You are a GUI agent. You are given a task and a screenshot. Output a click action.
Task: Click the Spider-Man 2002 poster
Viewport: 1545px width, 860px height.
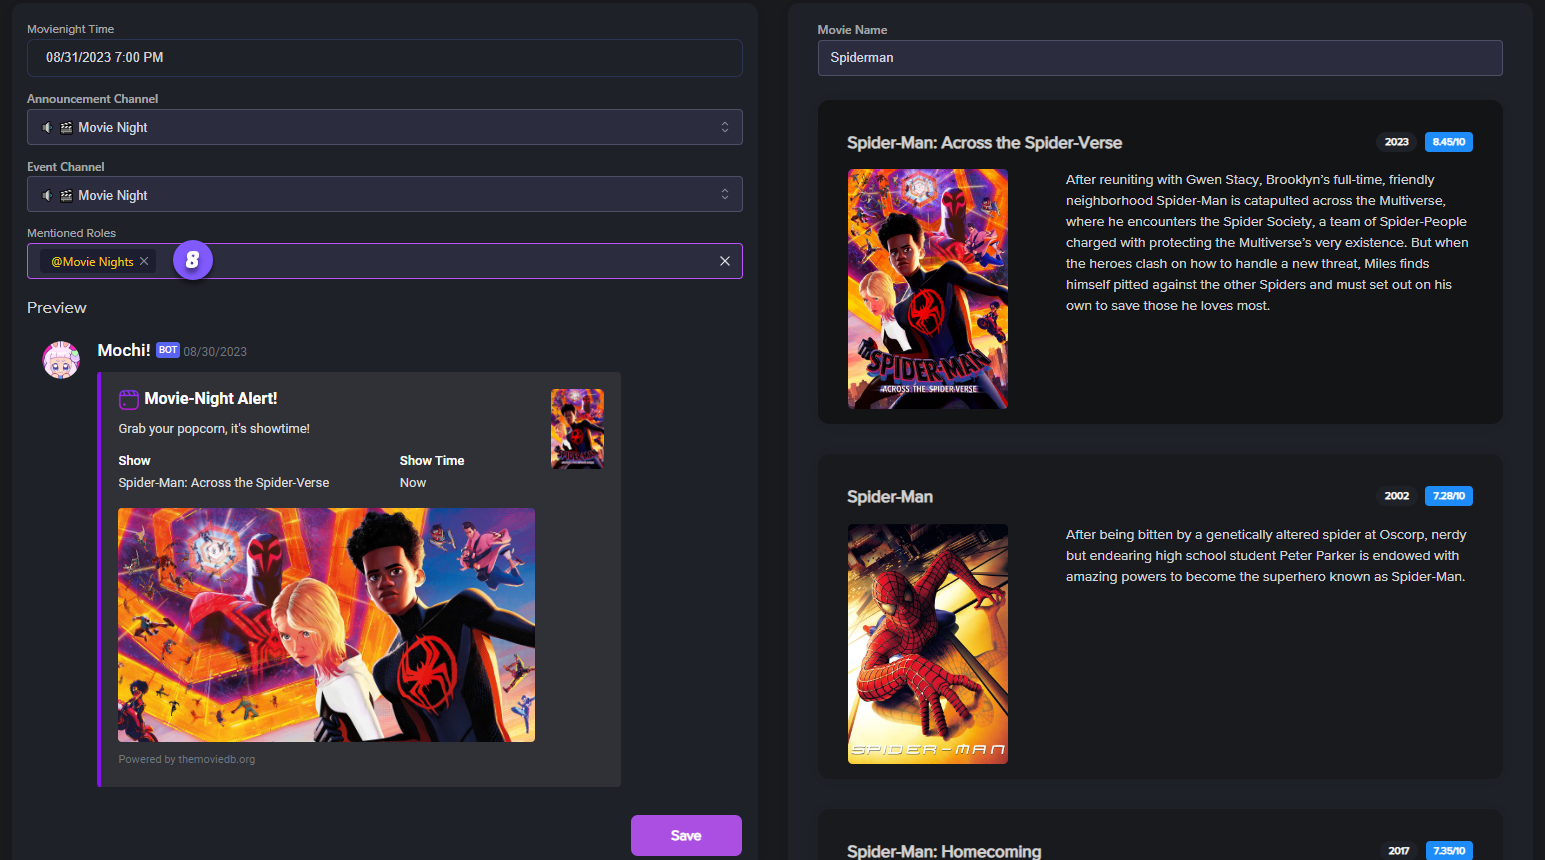point(927,644)
